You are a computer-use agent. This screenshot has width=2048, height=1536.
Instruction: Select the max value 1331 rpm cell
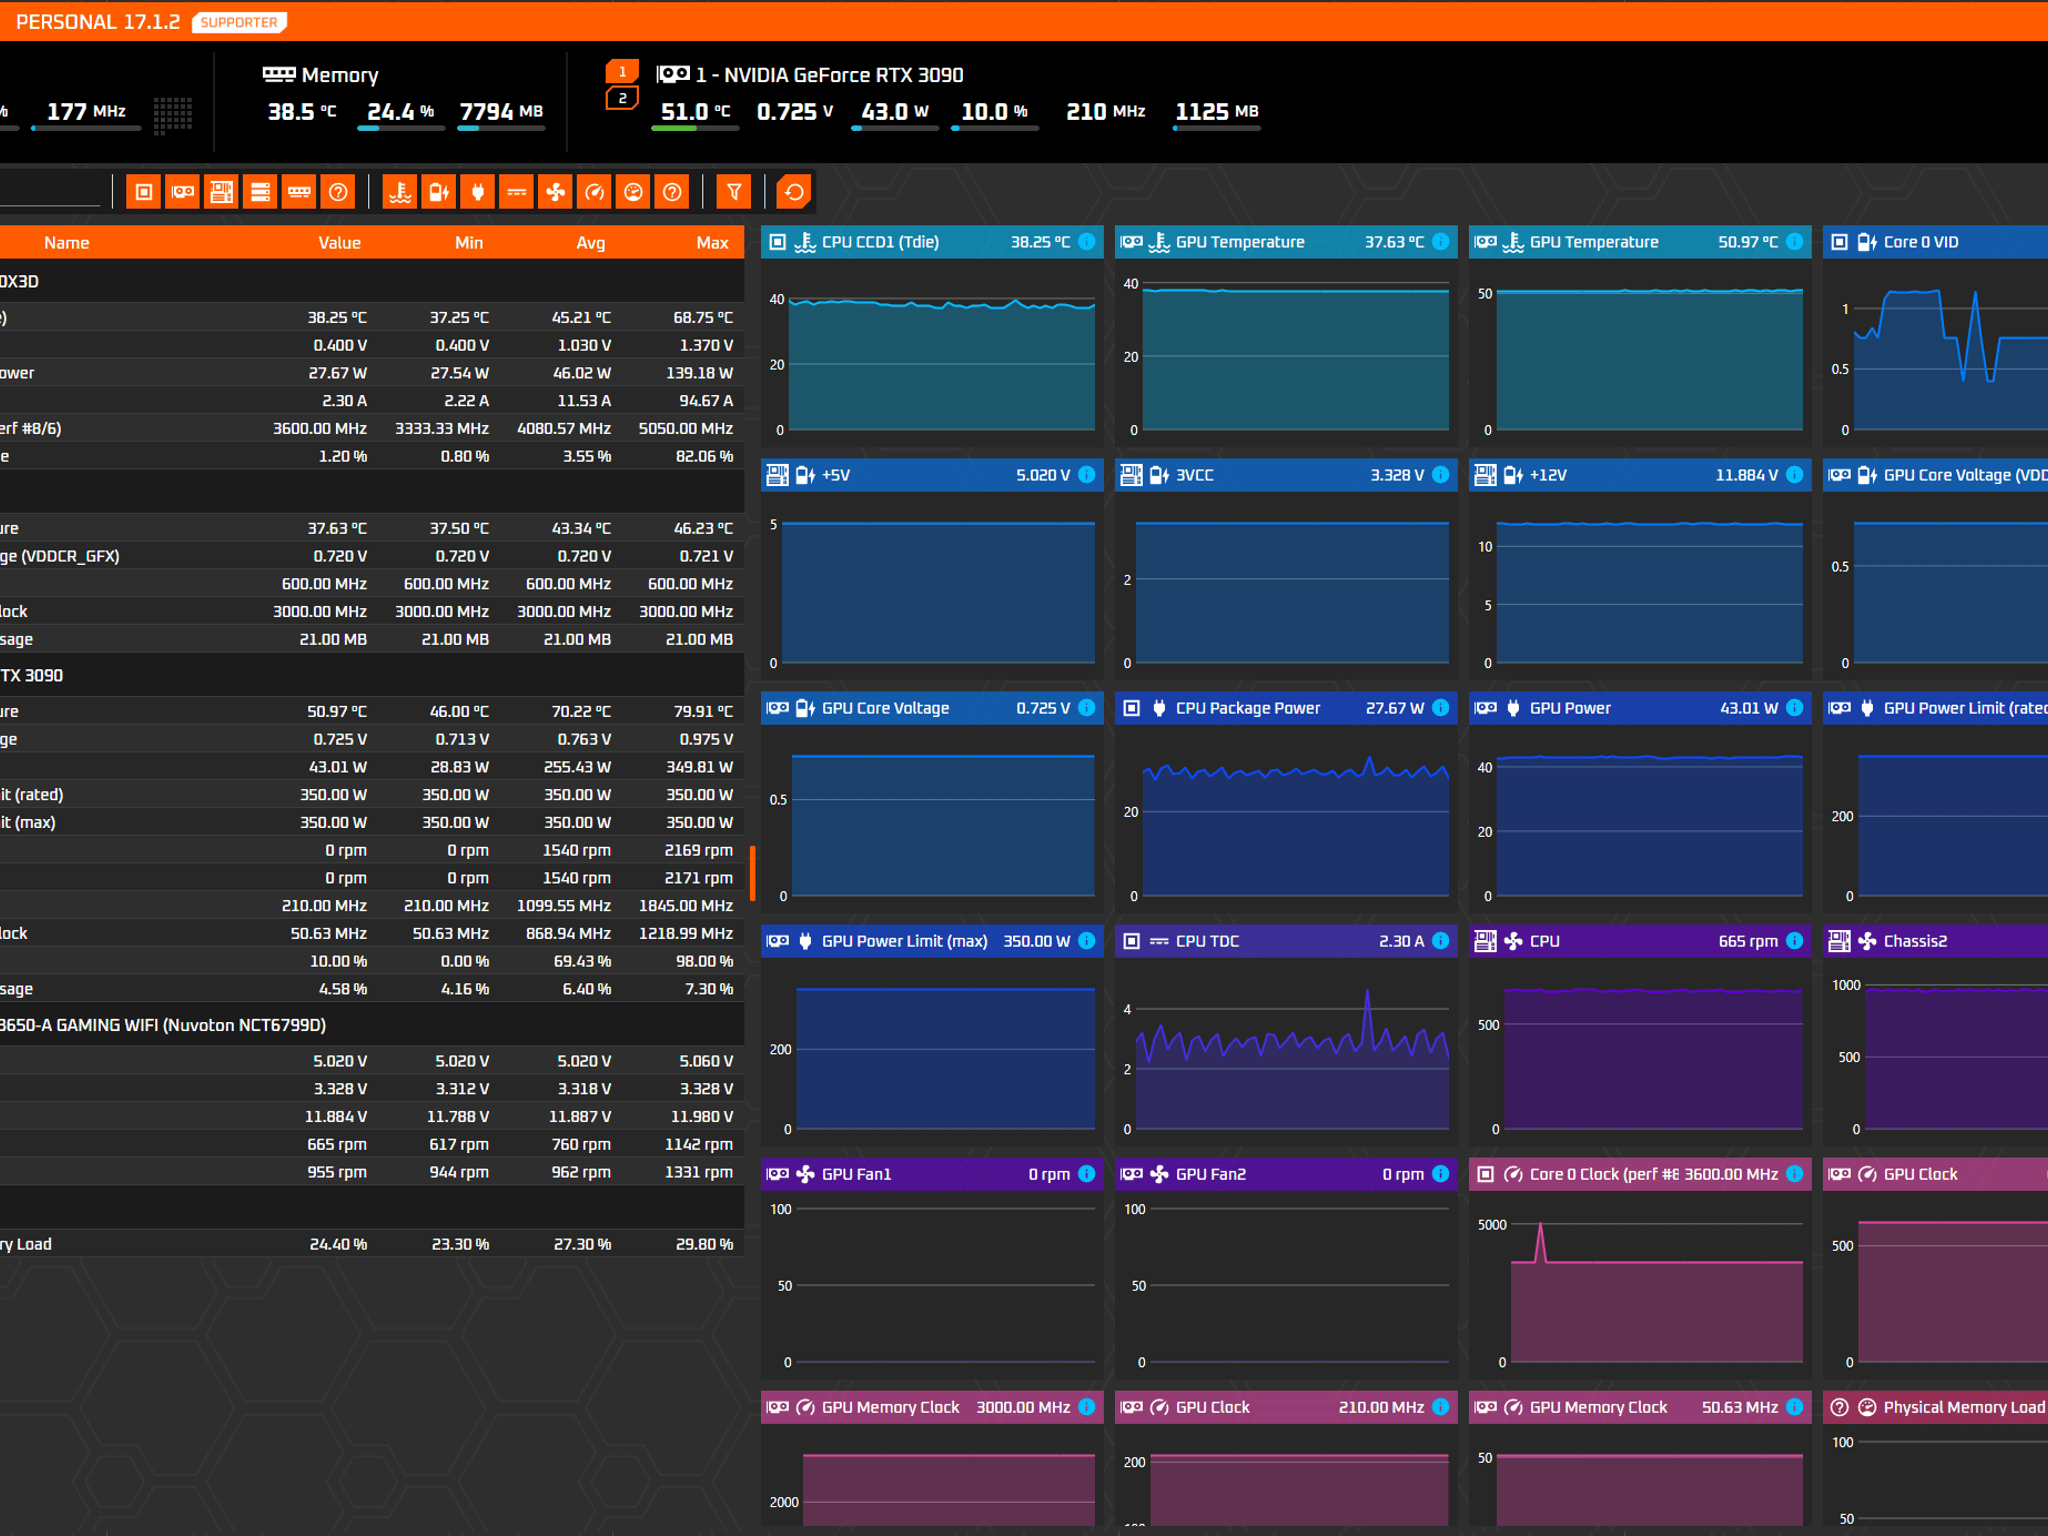(x=698, y=1172)
